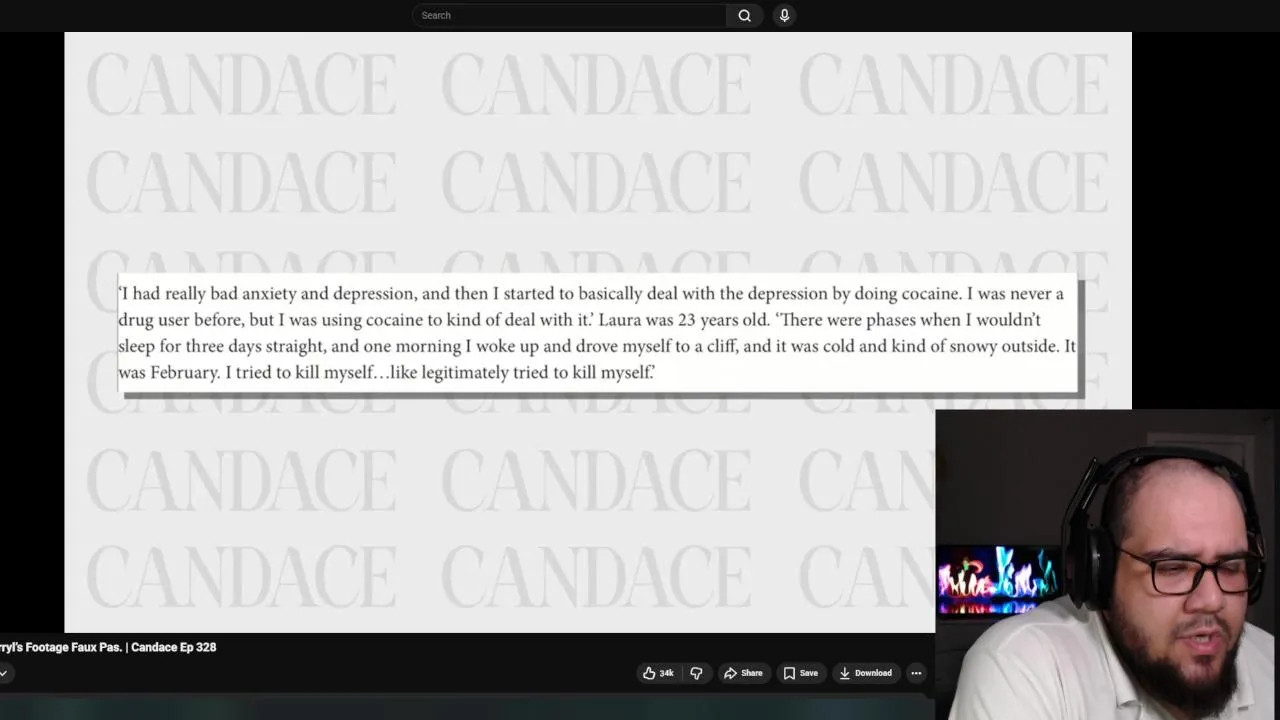Like the video with thumbs-up 34k
The image size is (1280, 720).
[x=659, y=673]
